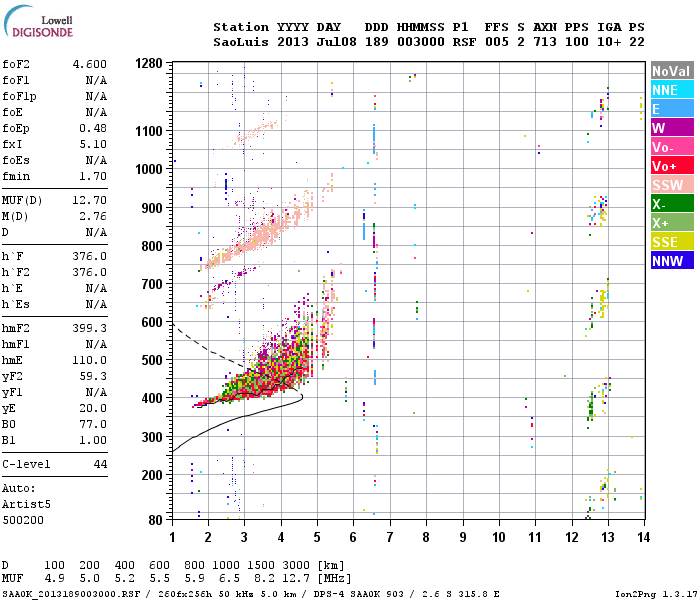Click the 1100 km y-axis label
The image size is (700, 600).
tap(149, 131)
